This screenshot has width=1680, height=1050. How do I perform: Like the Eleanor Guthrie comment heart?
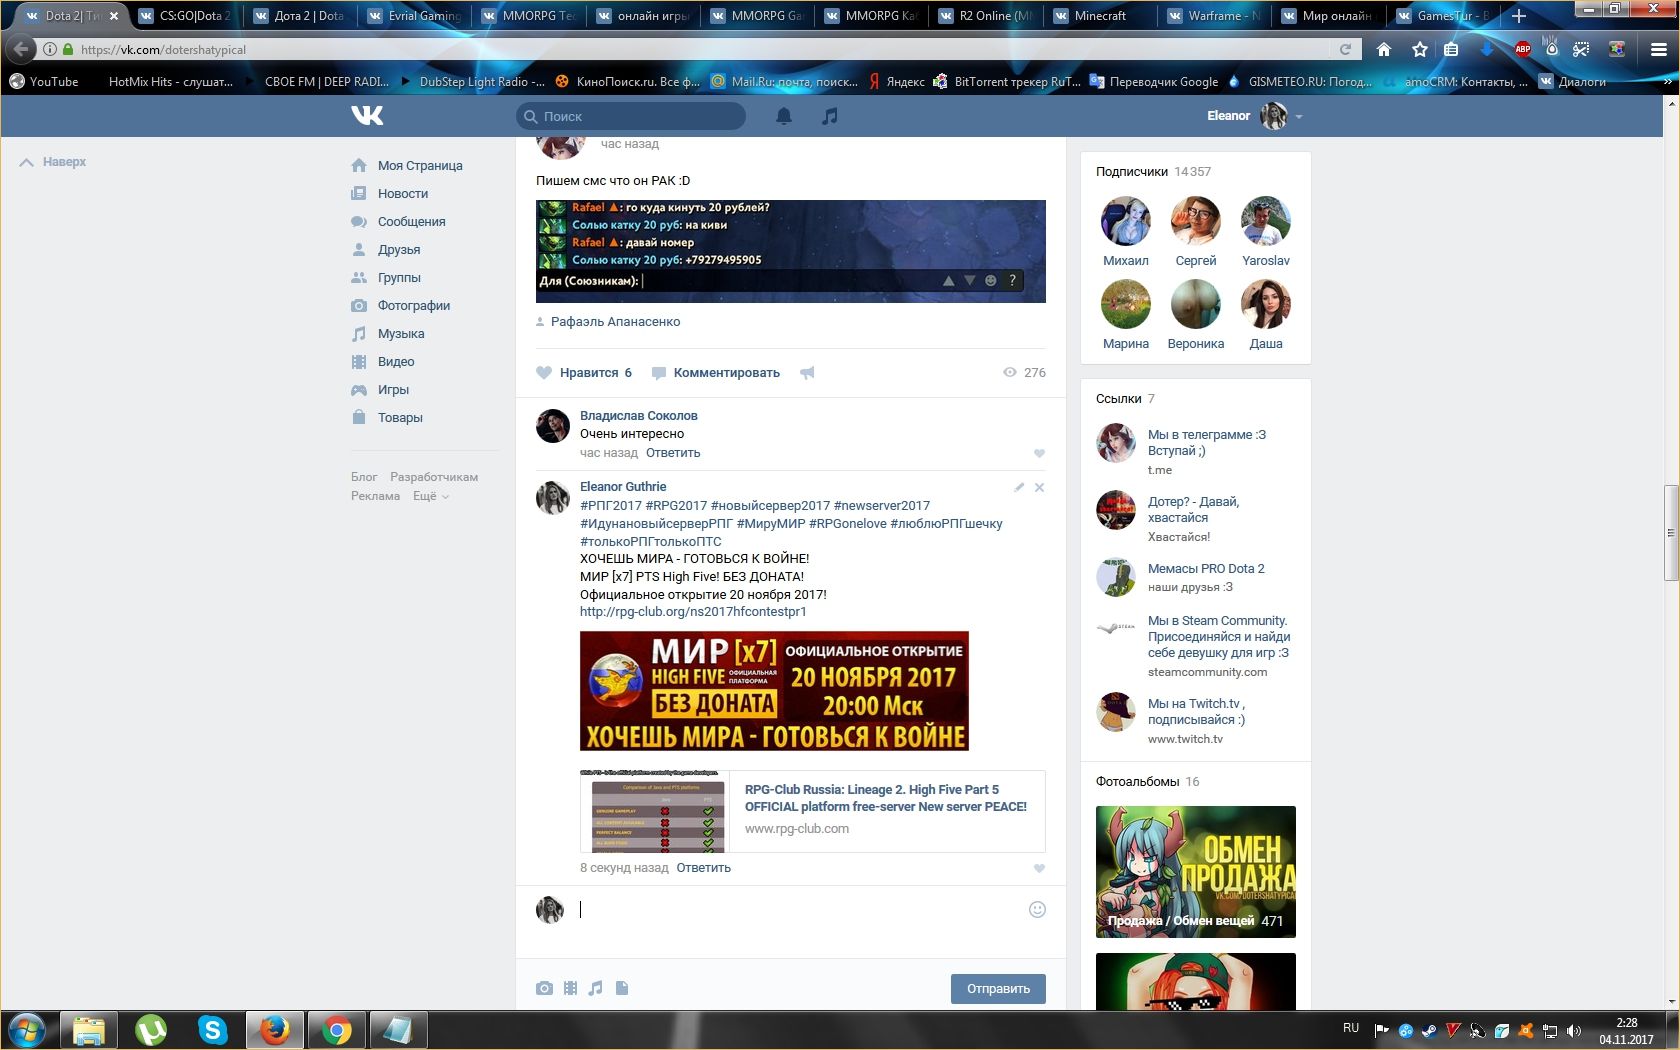[1039, 868]
